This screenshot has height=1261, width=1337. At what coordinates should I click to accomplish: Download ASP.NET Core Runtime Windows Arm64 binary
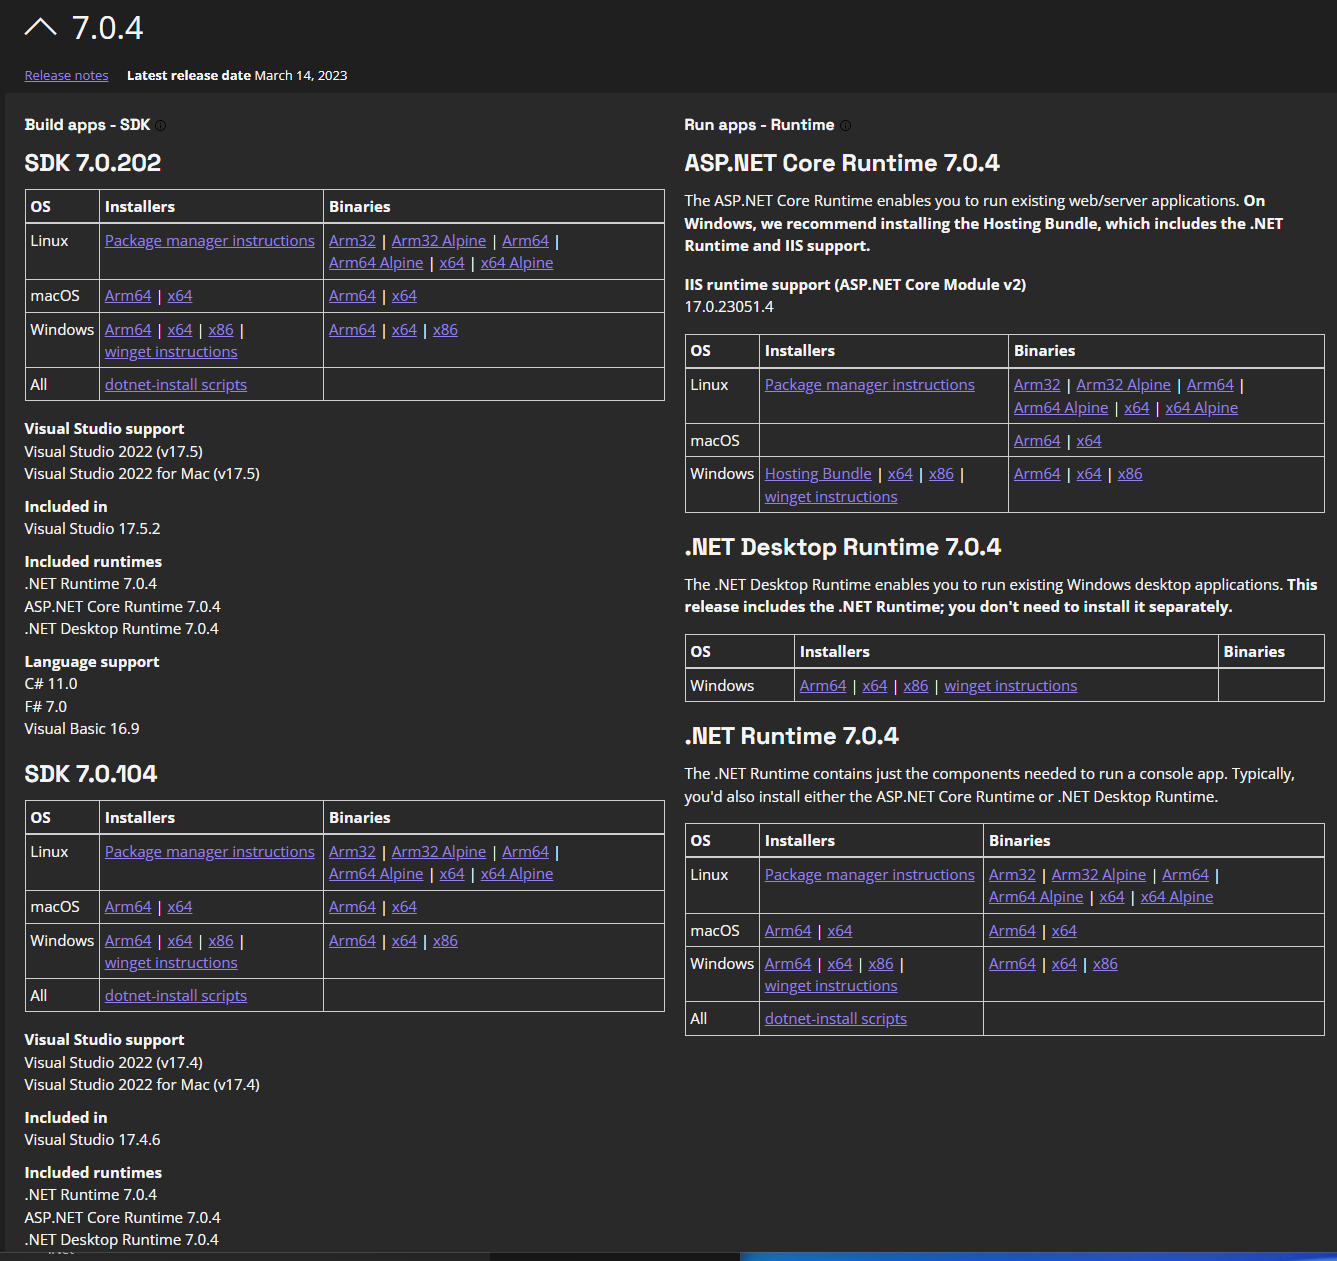(x=1037, y=474)
